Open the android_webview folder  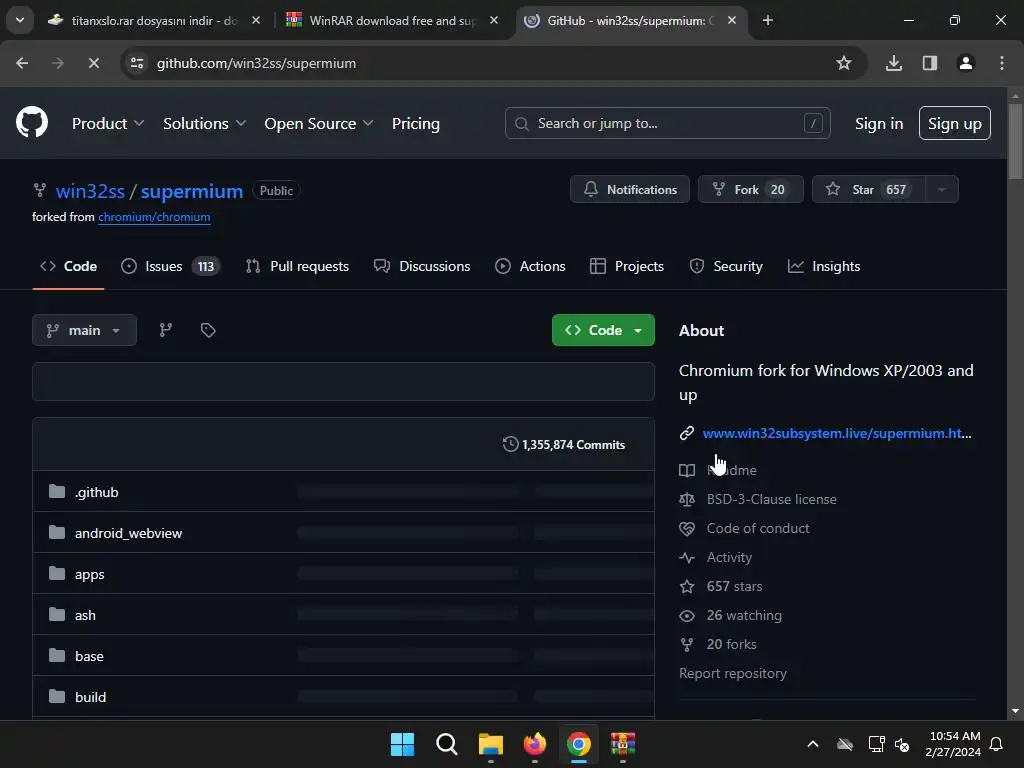pos(128,534)
